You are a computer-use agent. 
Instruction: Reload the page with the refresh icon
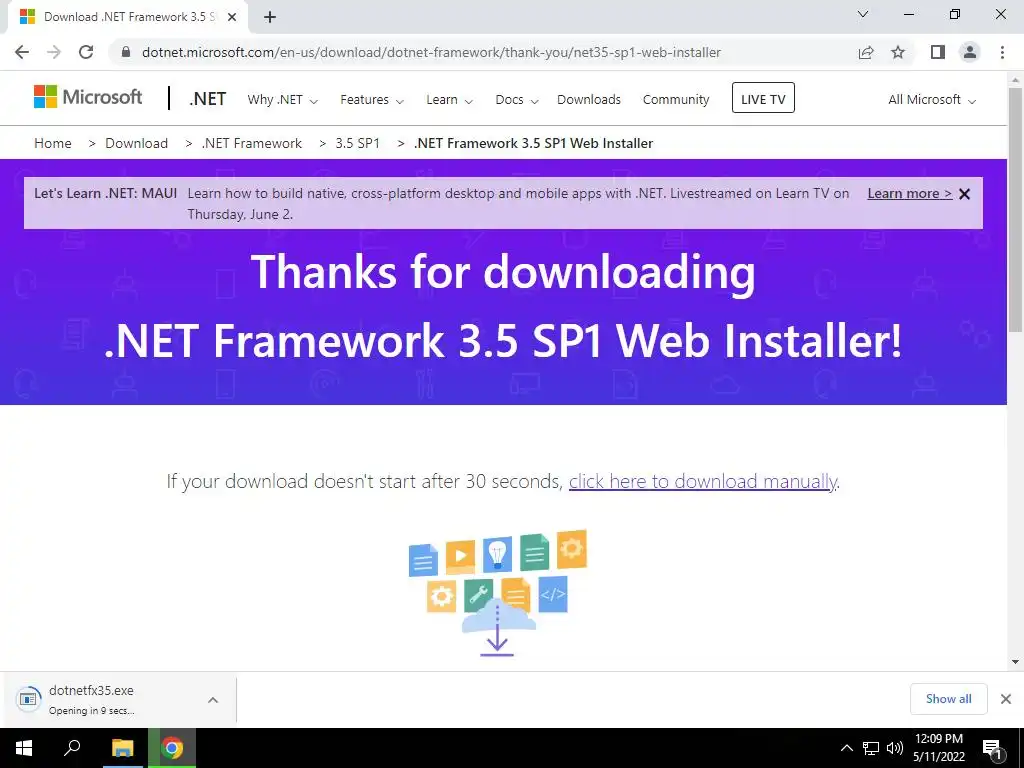(86, 52)
